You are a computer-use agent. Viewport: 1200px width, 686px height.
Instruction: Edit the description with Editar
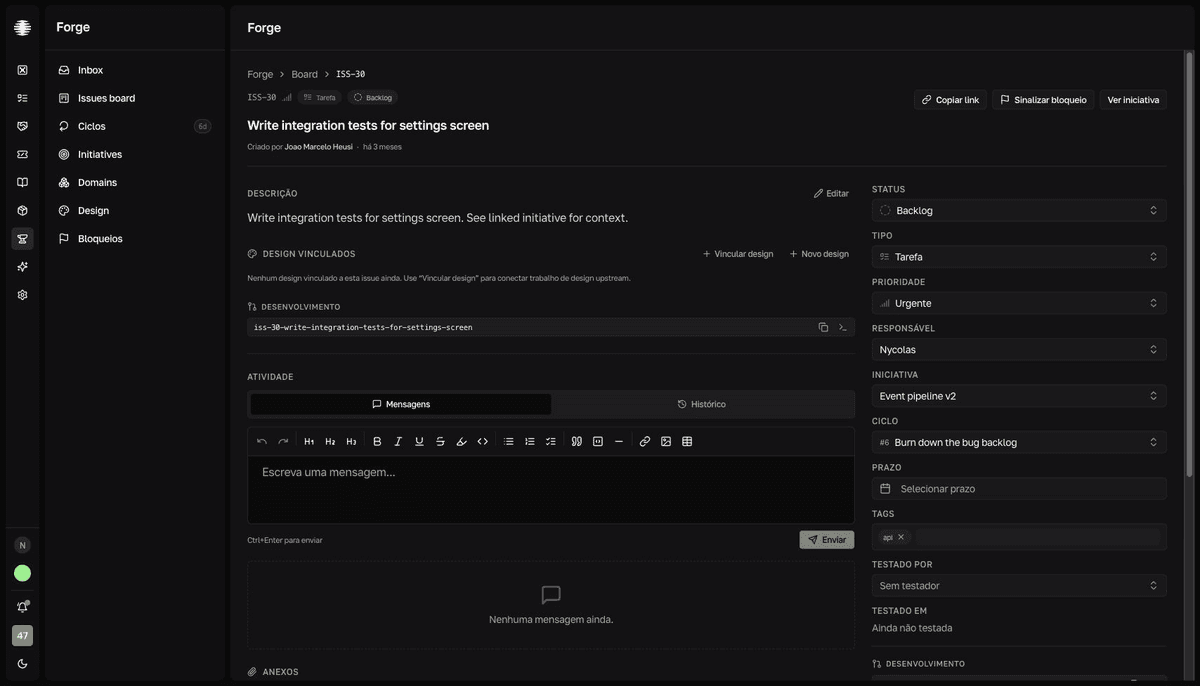click(831, 194)
